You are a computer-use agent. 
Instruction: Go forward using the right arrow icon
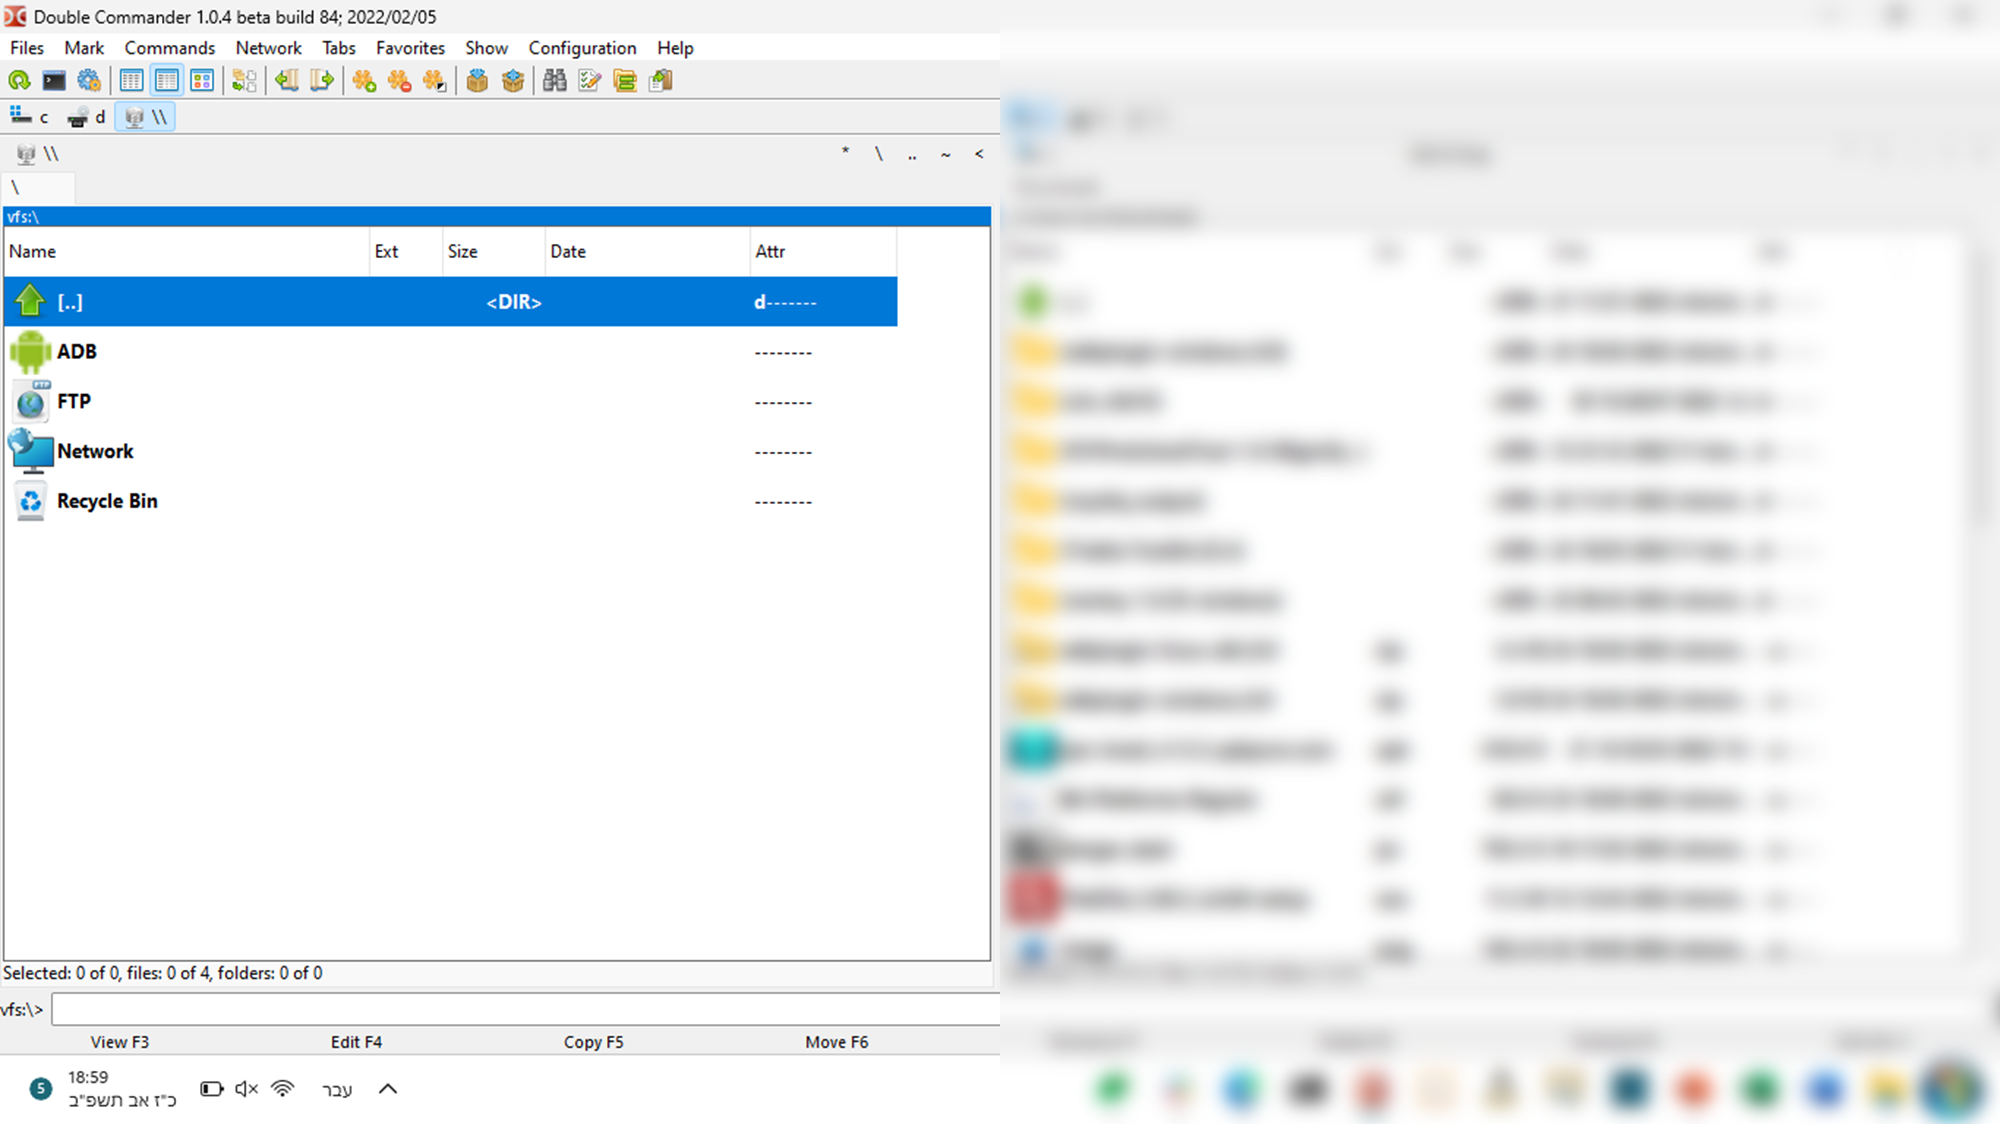[322, 81]
